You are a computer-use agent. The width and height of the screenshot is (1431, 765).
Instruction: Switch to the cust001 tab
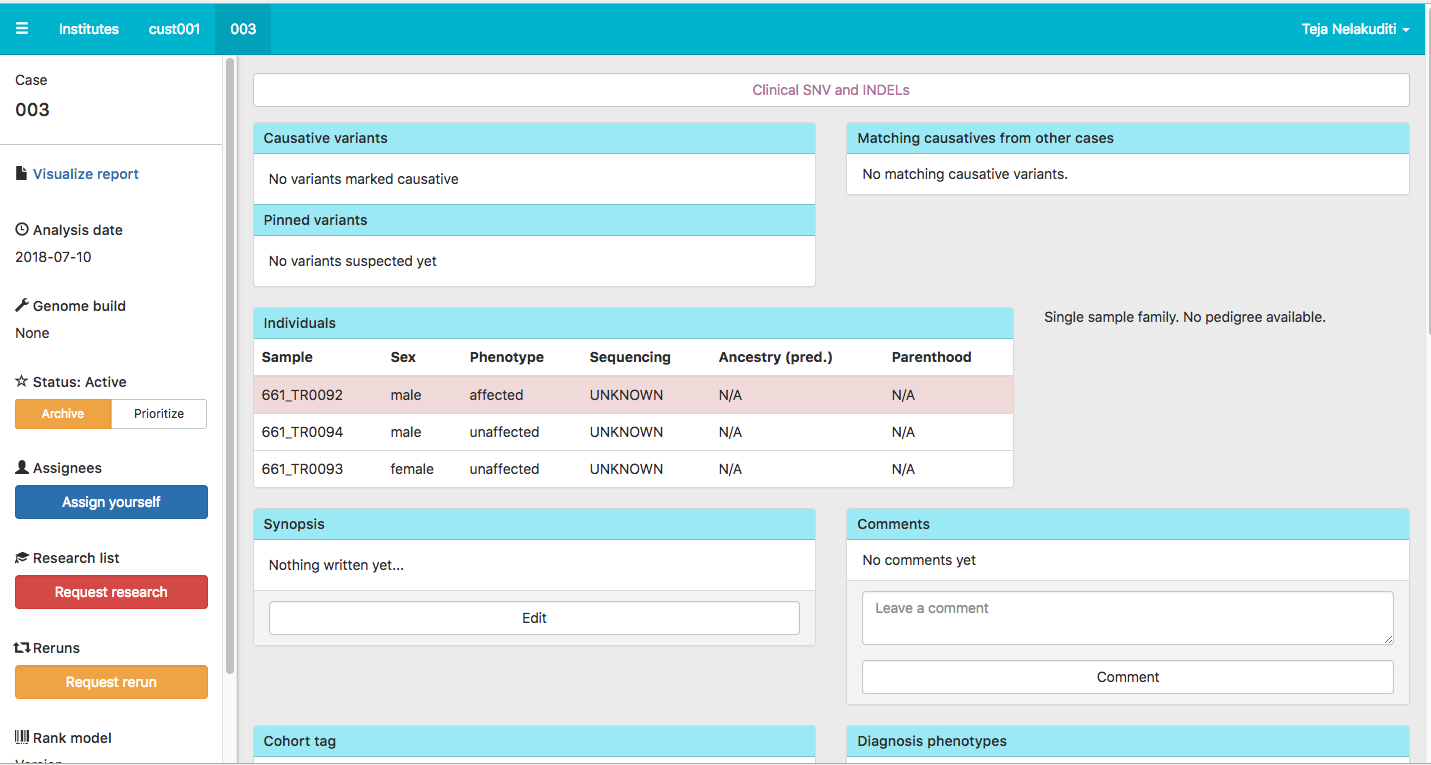tap(174, 28)
